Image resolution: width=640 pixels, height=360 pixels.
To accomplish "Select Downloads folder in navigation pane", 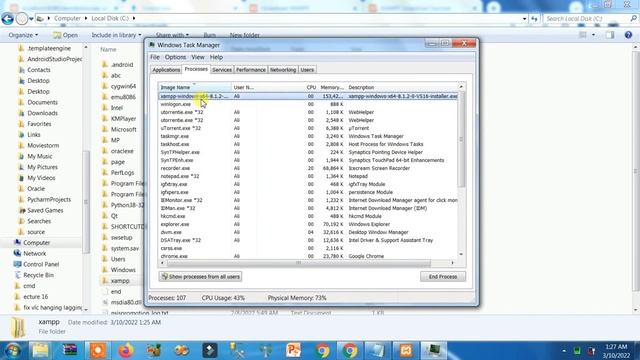I will coord(42,113).
